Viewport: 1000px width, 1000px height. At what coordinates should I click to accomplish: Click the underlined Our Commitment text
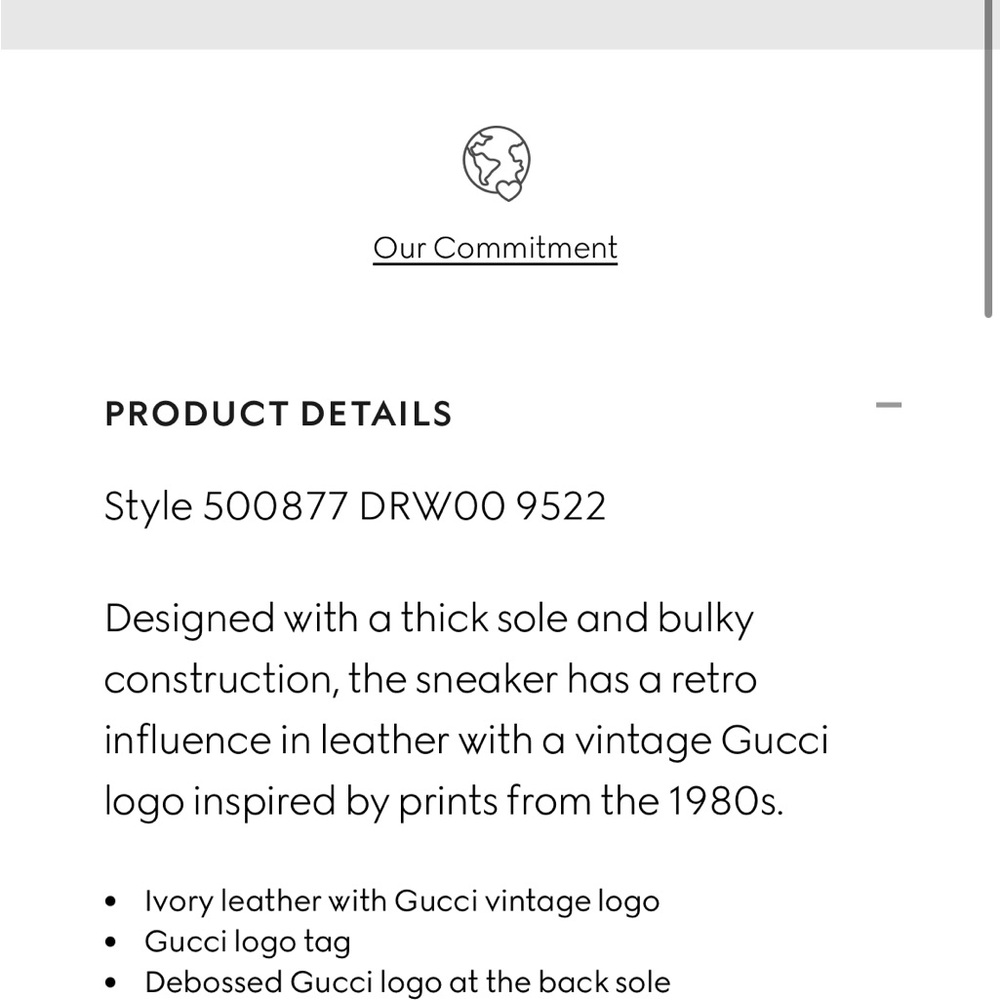coord(497,247)
